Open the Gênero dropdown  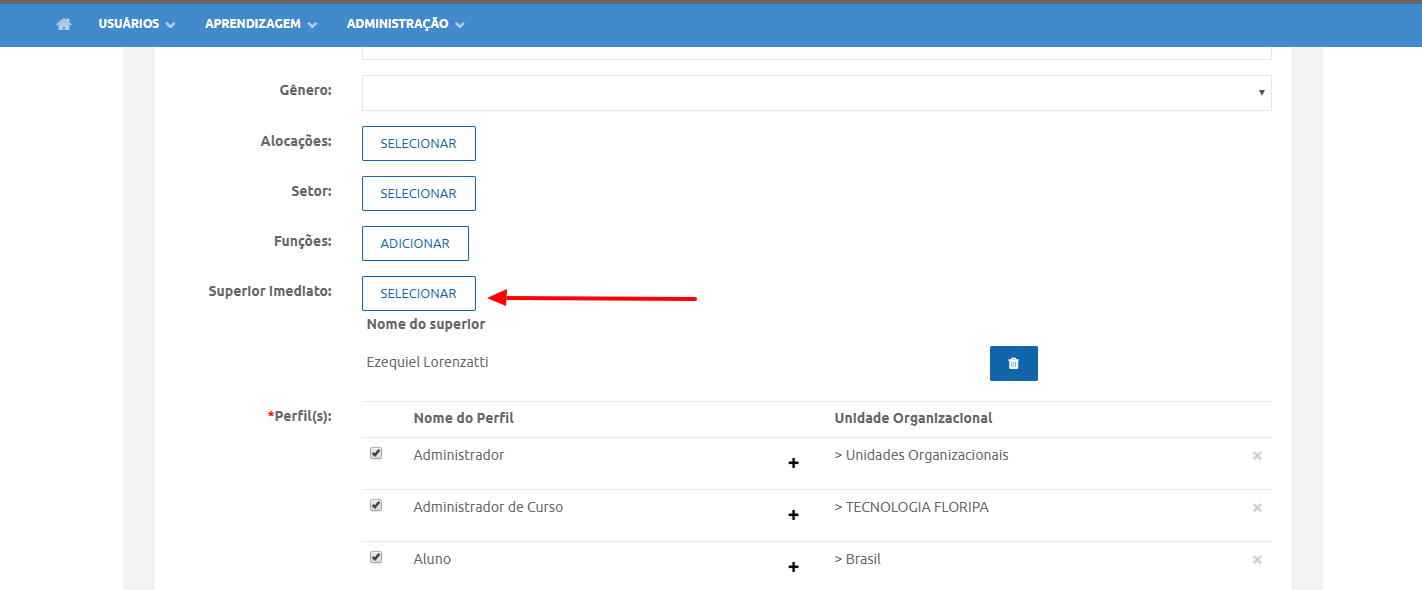pyautogui.click(x=816, y=92)
